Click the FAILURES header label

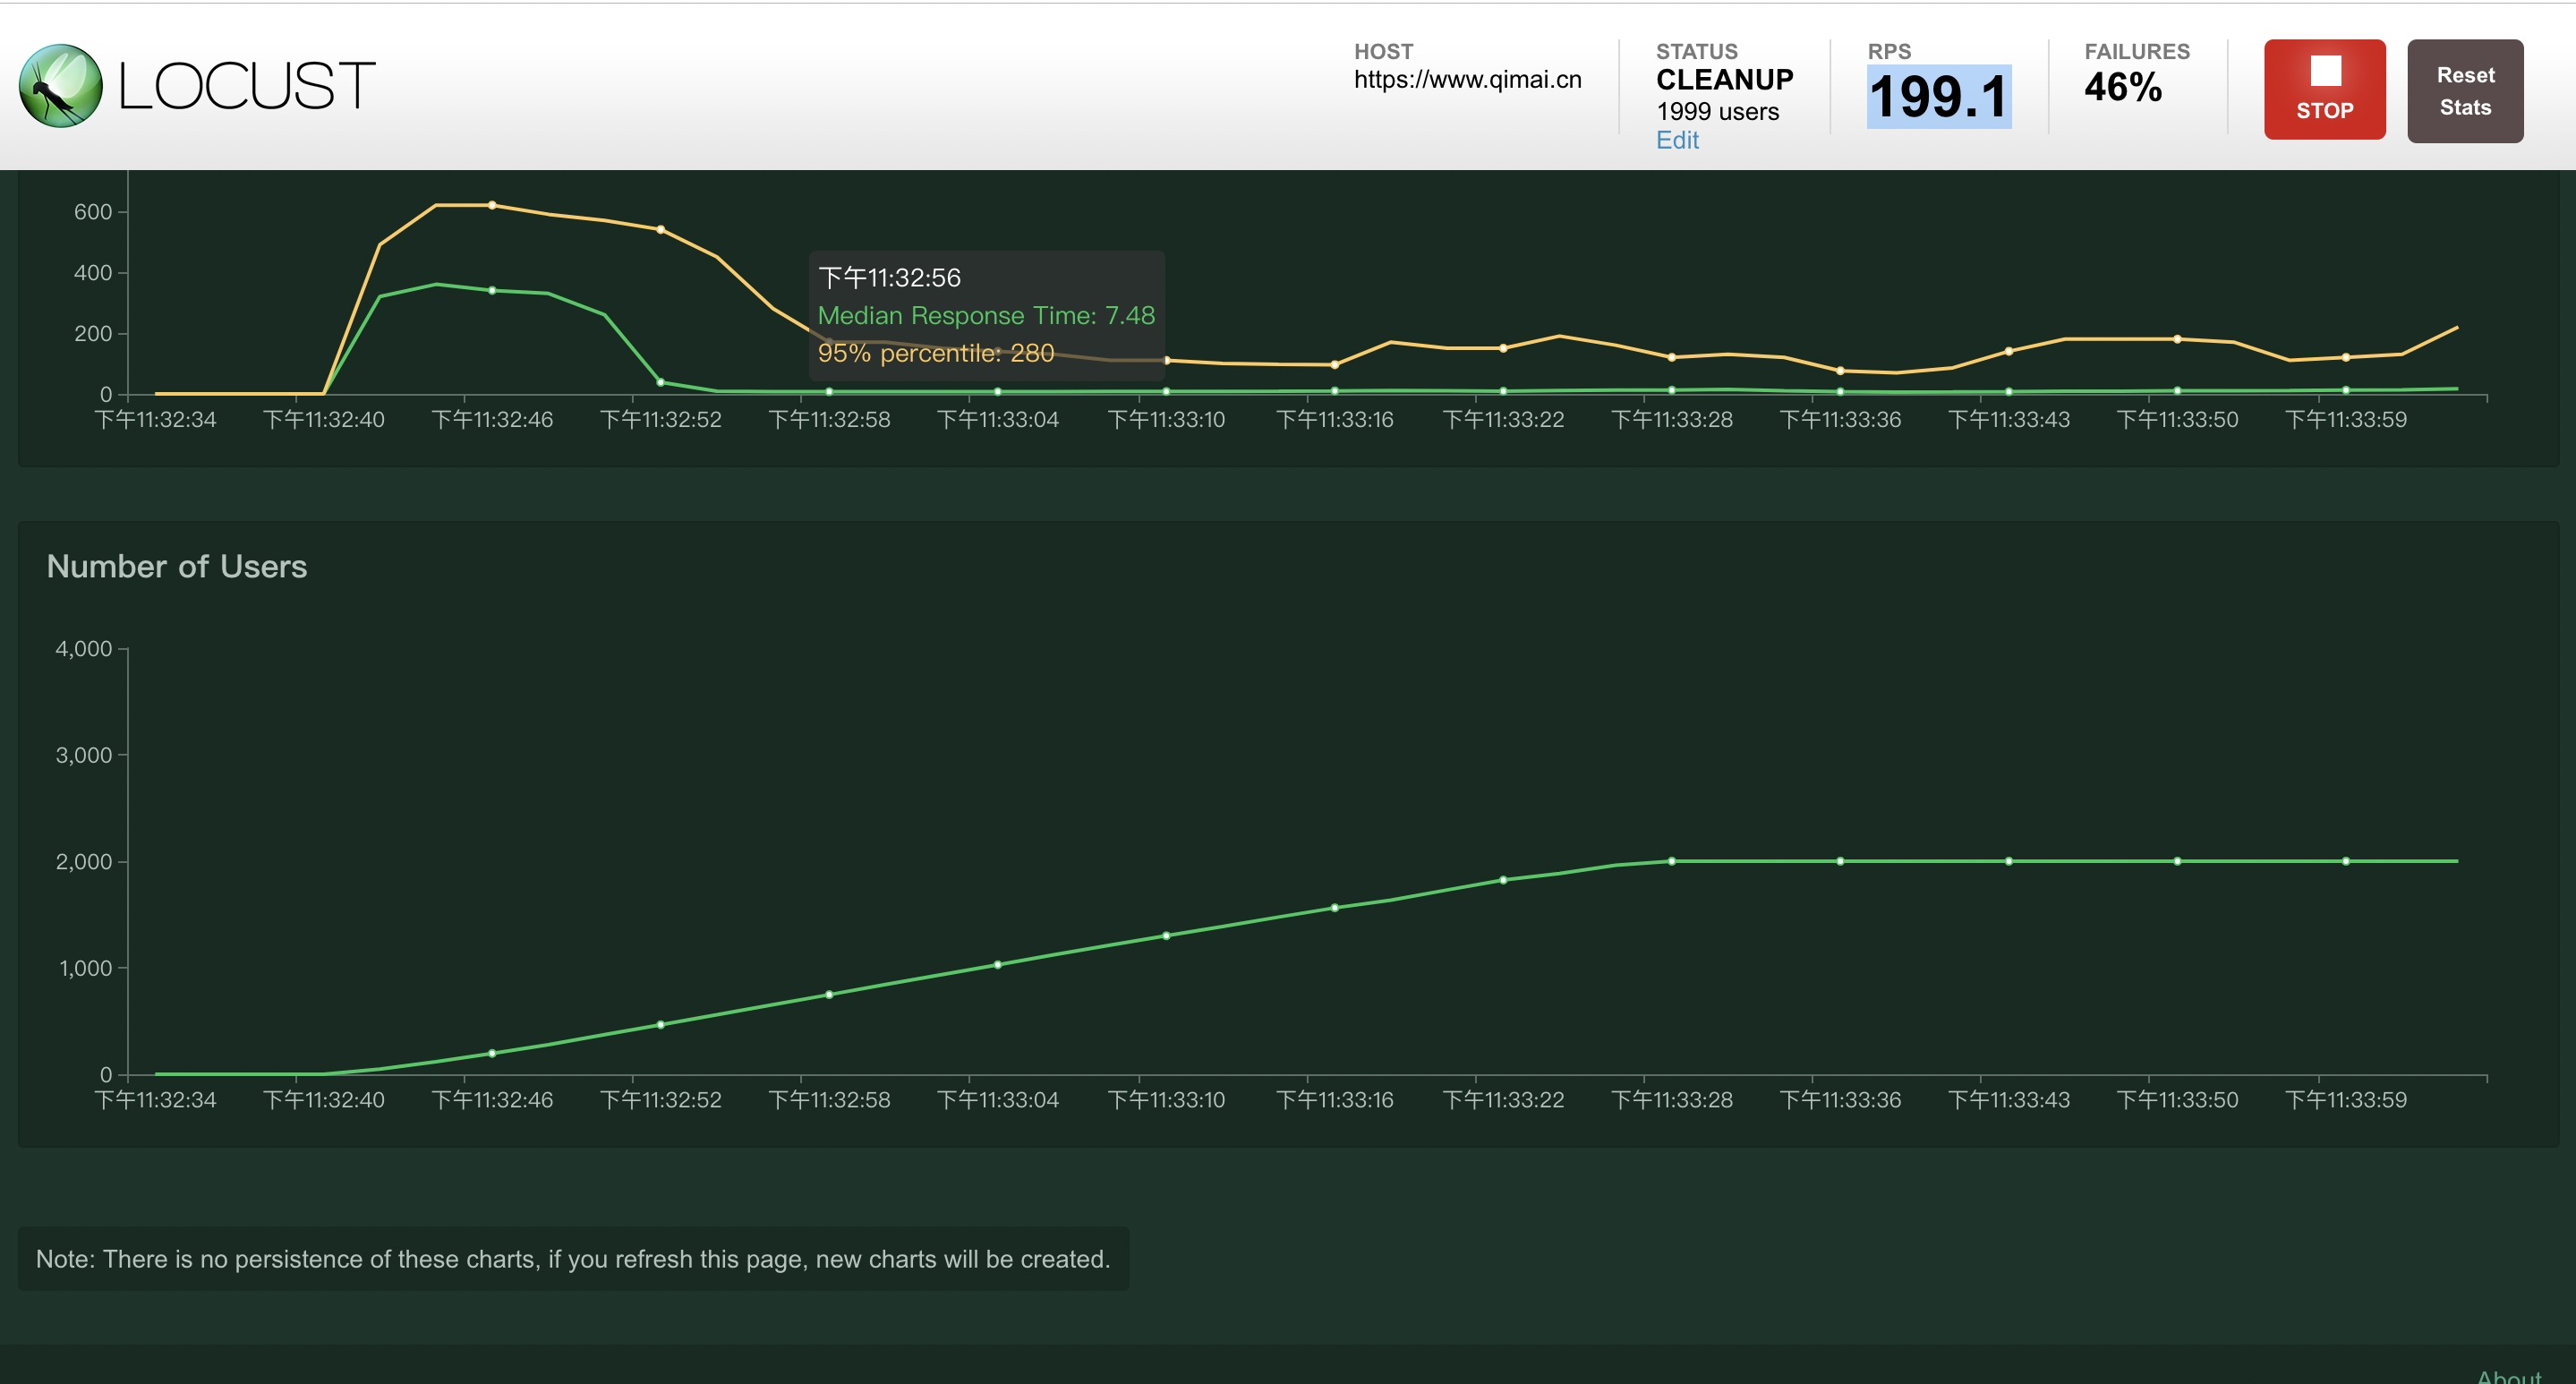pos(2137,51)
